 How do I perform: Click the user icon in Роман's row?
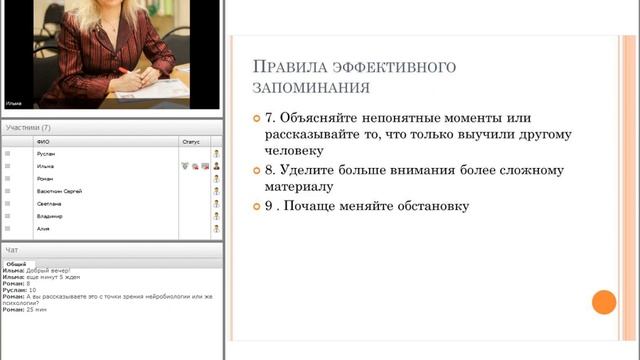pyautogui.click(x=216, y=178)
